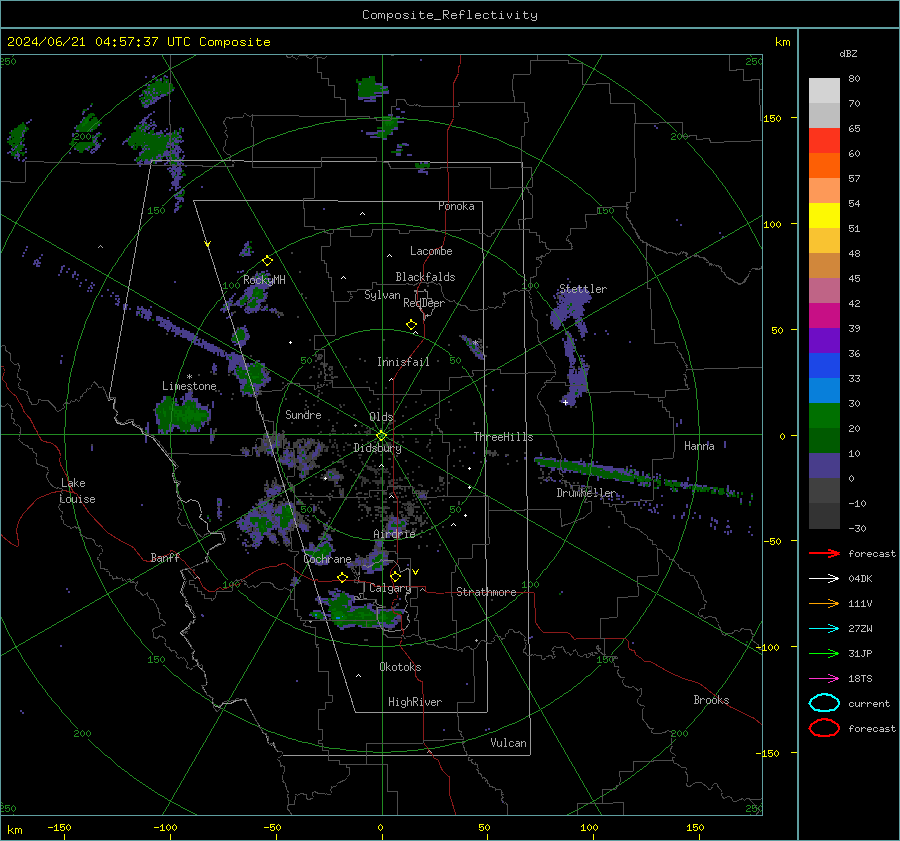Image resolution: width=900 pixels, height=841 pixels.
Task: Click the Strathmore town label
Action: (x=486, y=592)
